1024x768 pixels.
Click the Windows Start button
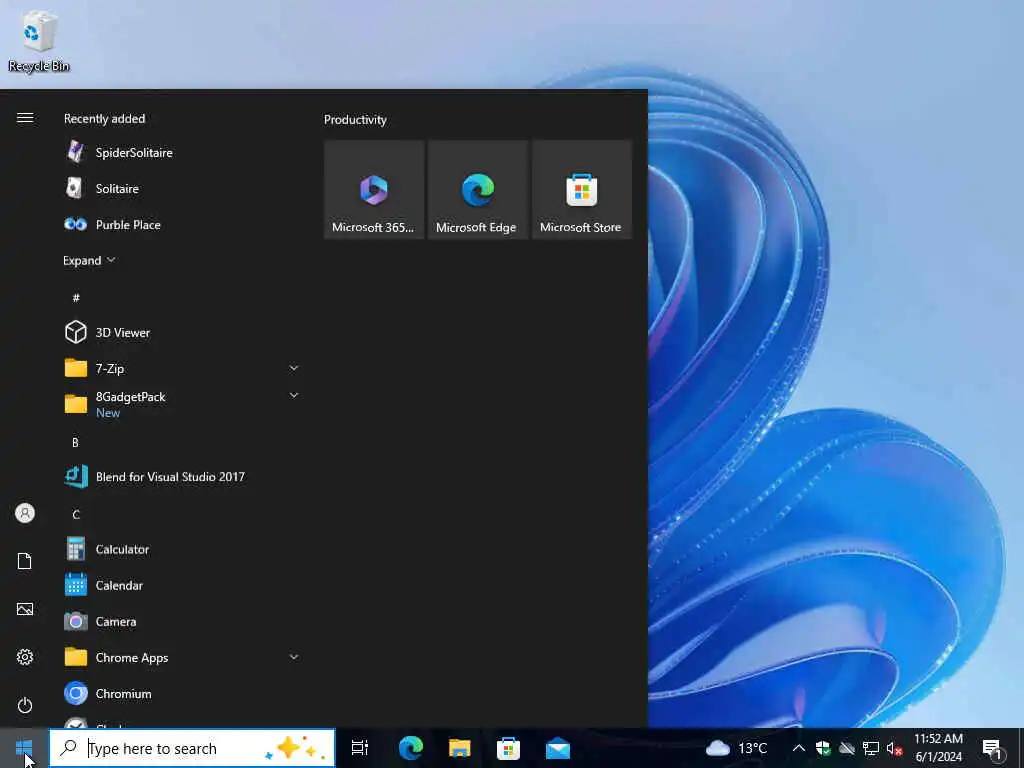(24, 748)
